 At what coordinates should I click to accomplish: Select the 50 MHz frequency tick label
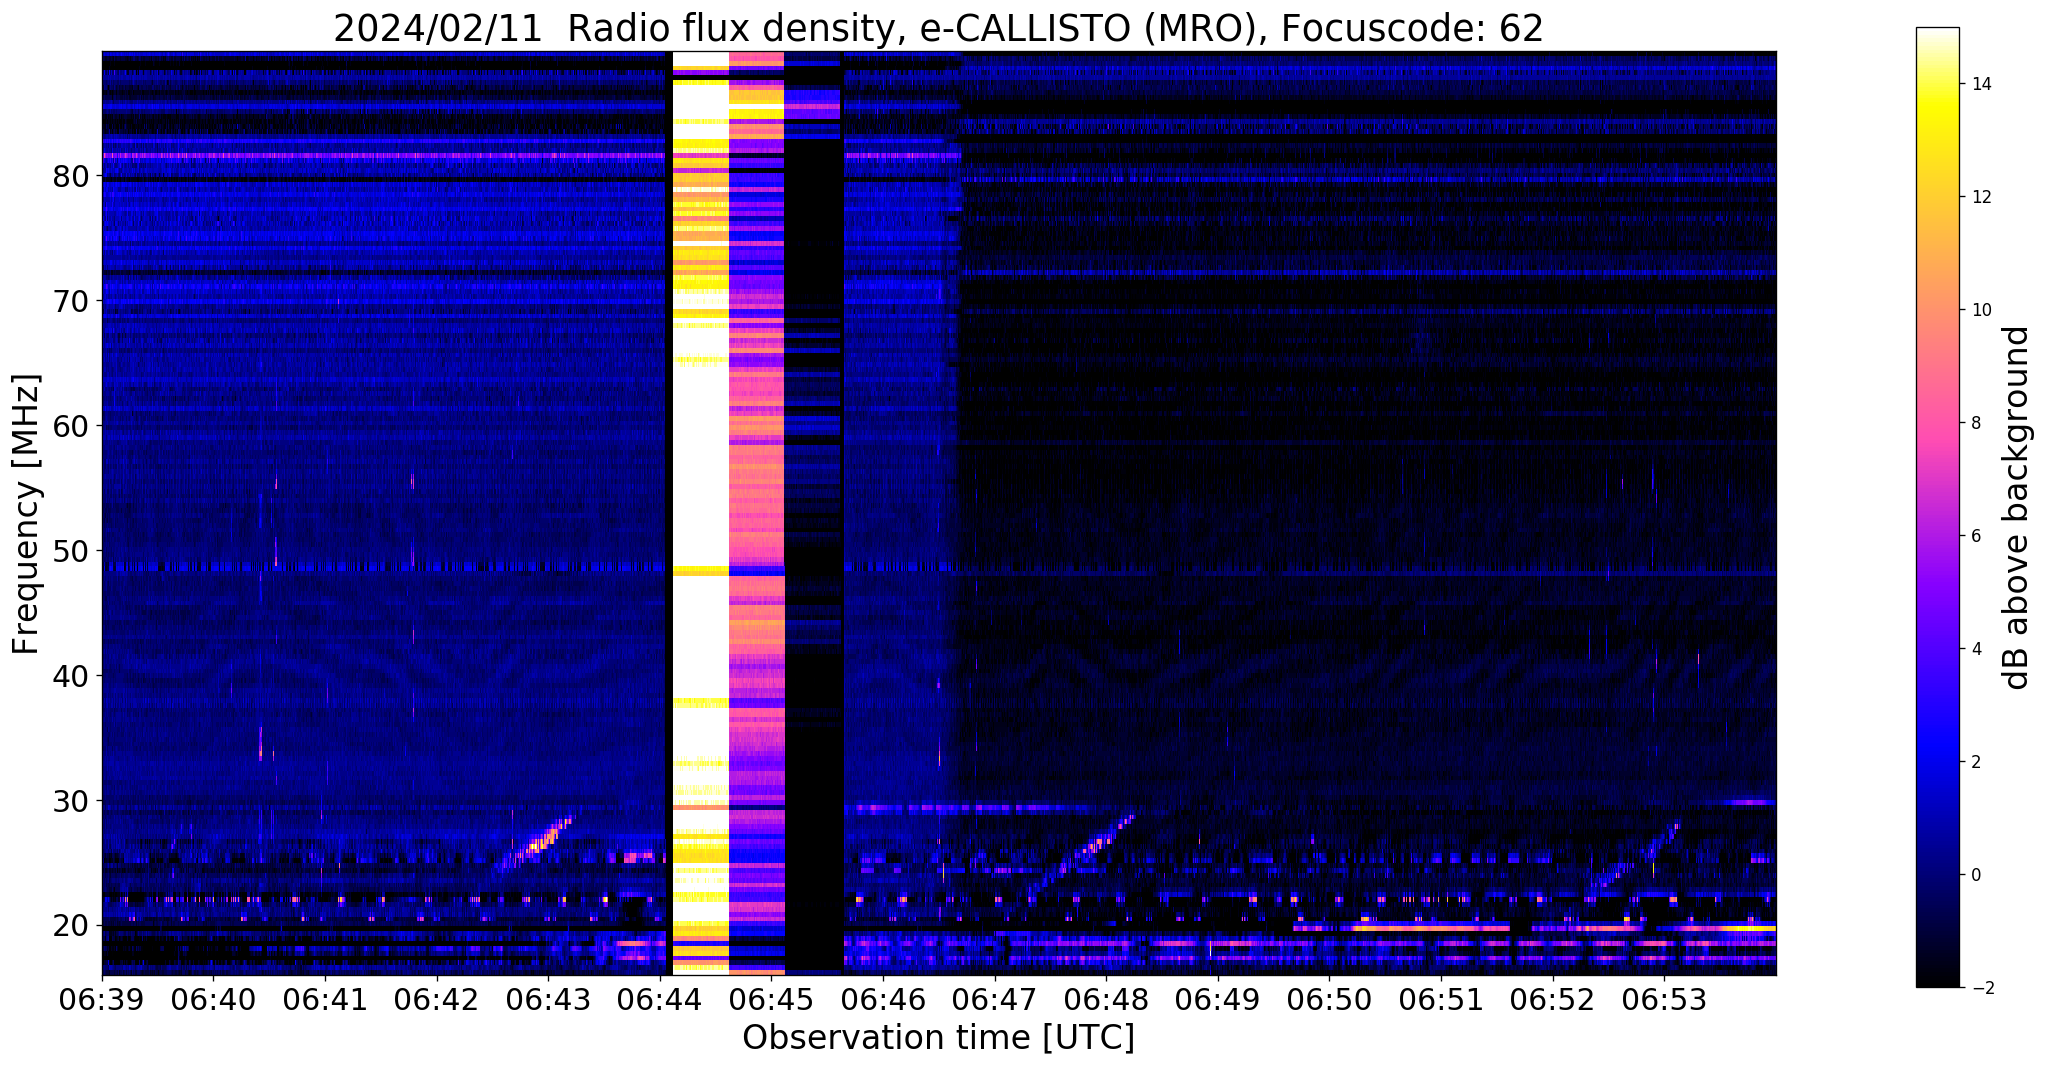click(x=71, y=552)
